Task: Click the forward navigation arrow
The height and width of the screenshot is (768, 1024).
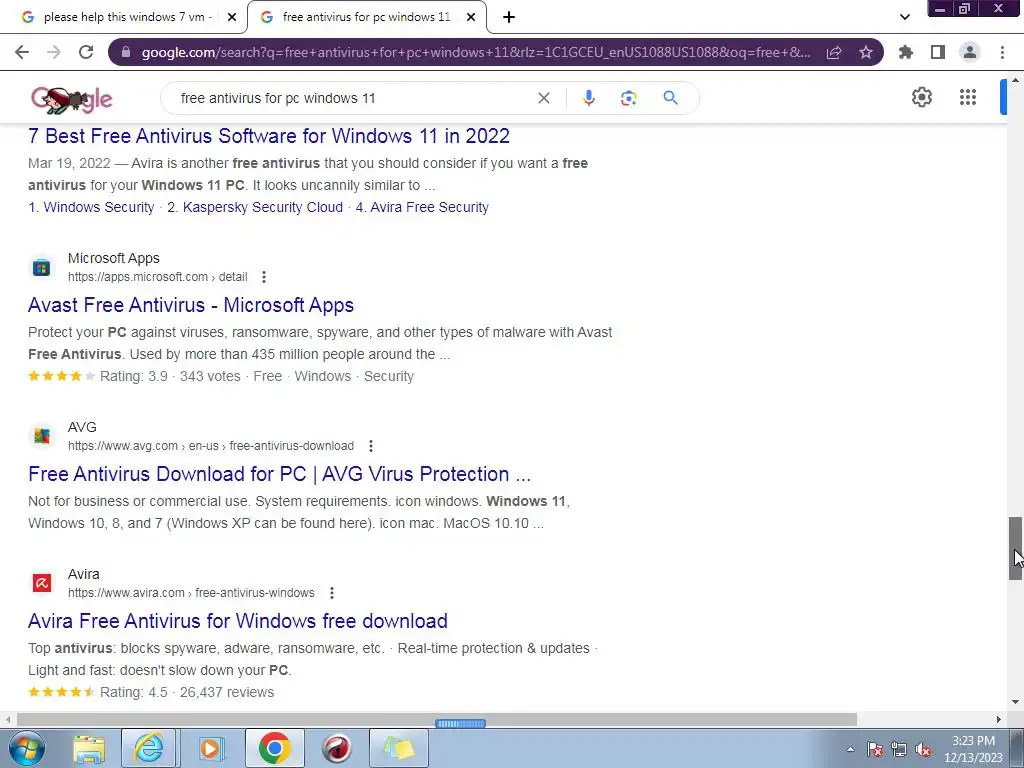Action: point(54,52)
